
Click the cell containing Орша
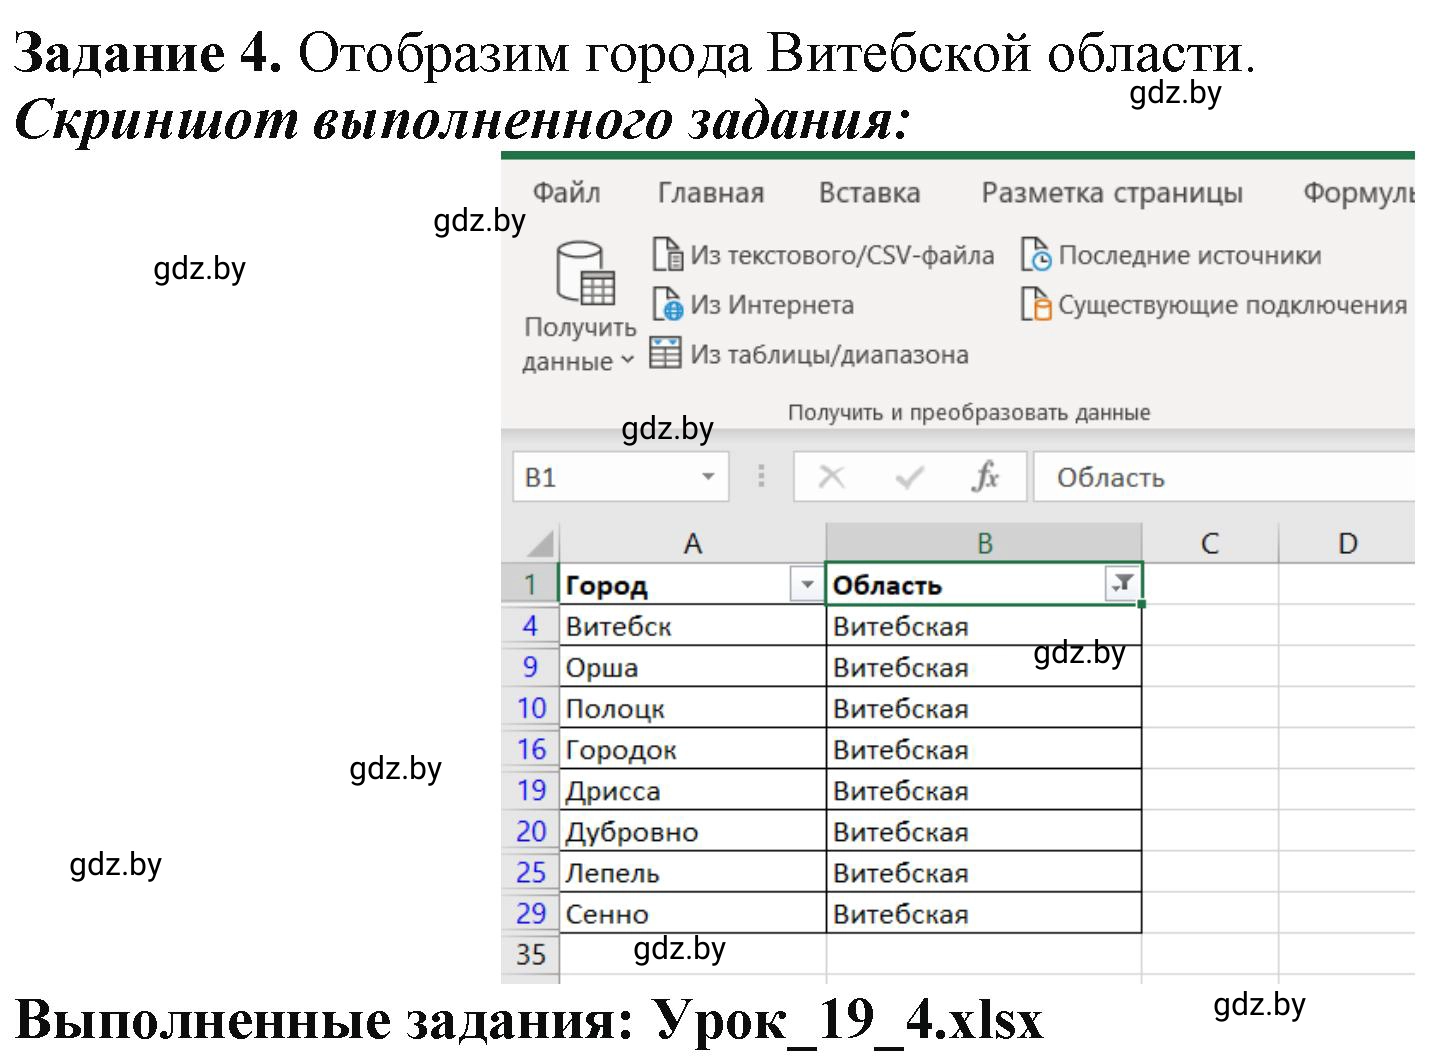(692, 667)
